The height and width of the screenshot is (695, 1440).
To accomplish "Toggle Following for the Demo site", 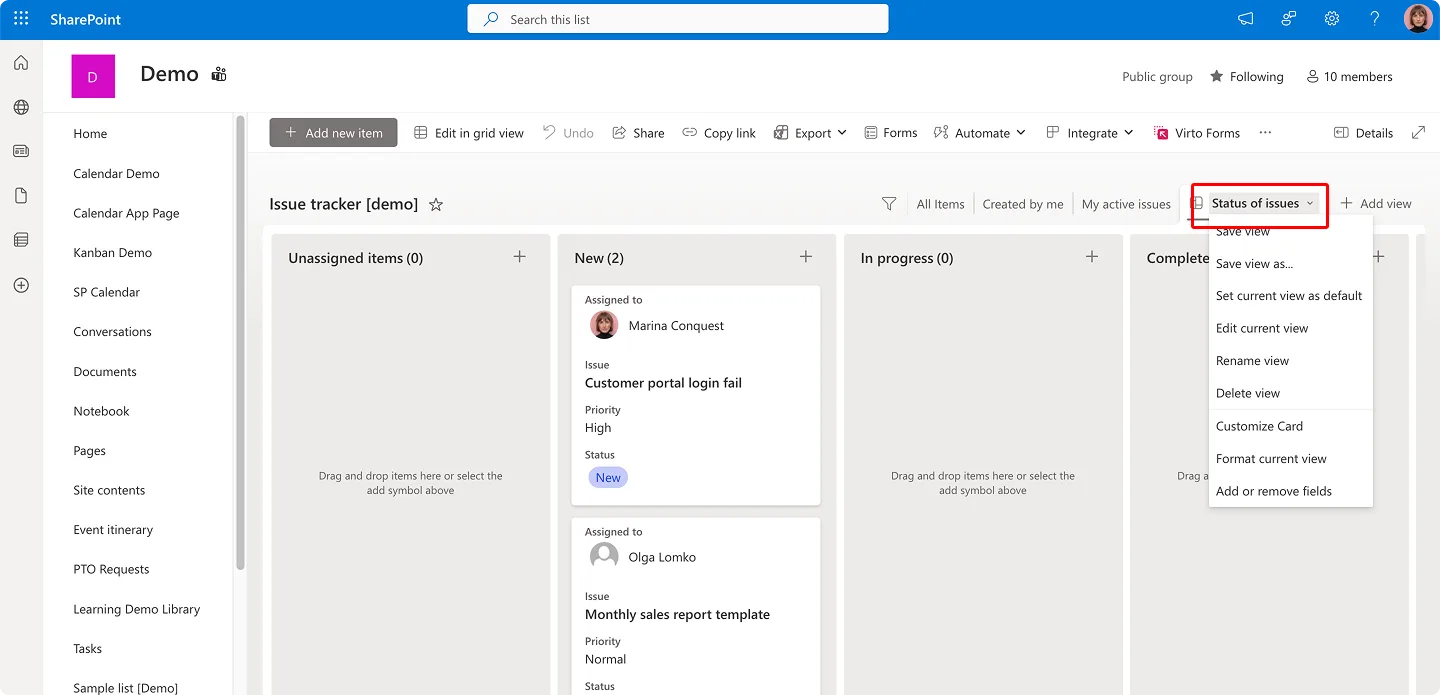I will tap(1246, 76).
